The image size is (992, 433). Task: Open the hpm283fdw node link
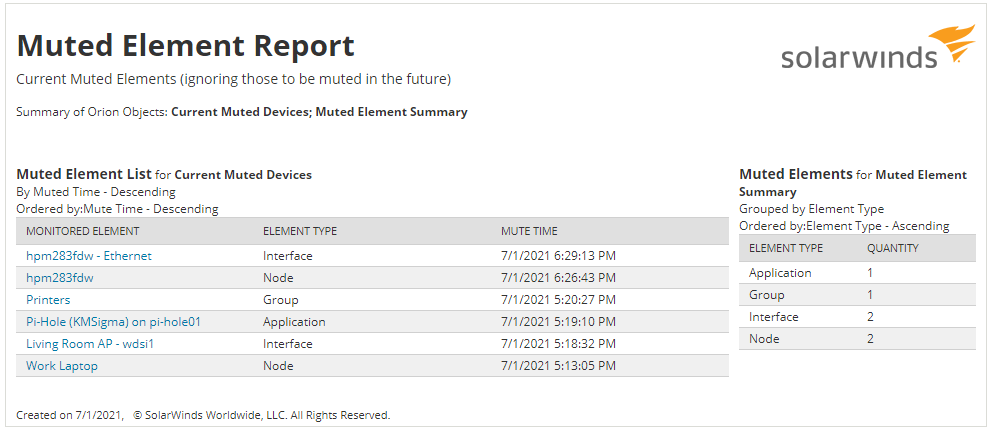pyautogui.click(x=60, y=278)
